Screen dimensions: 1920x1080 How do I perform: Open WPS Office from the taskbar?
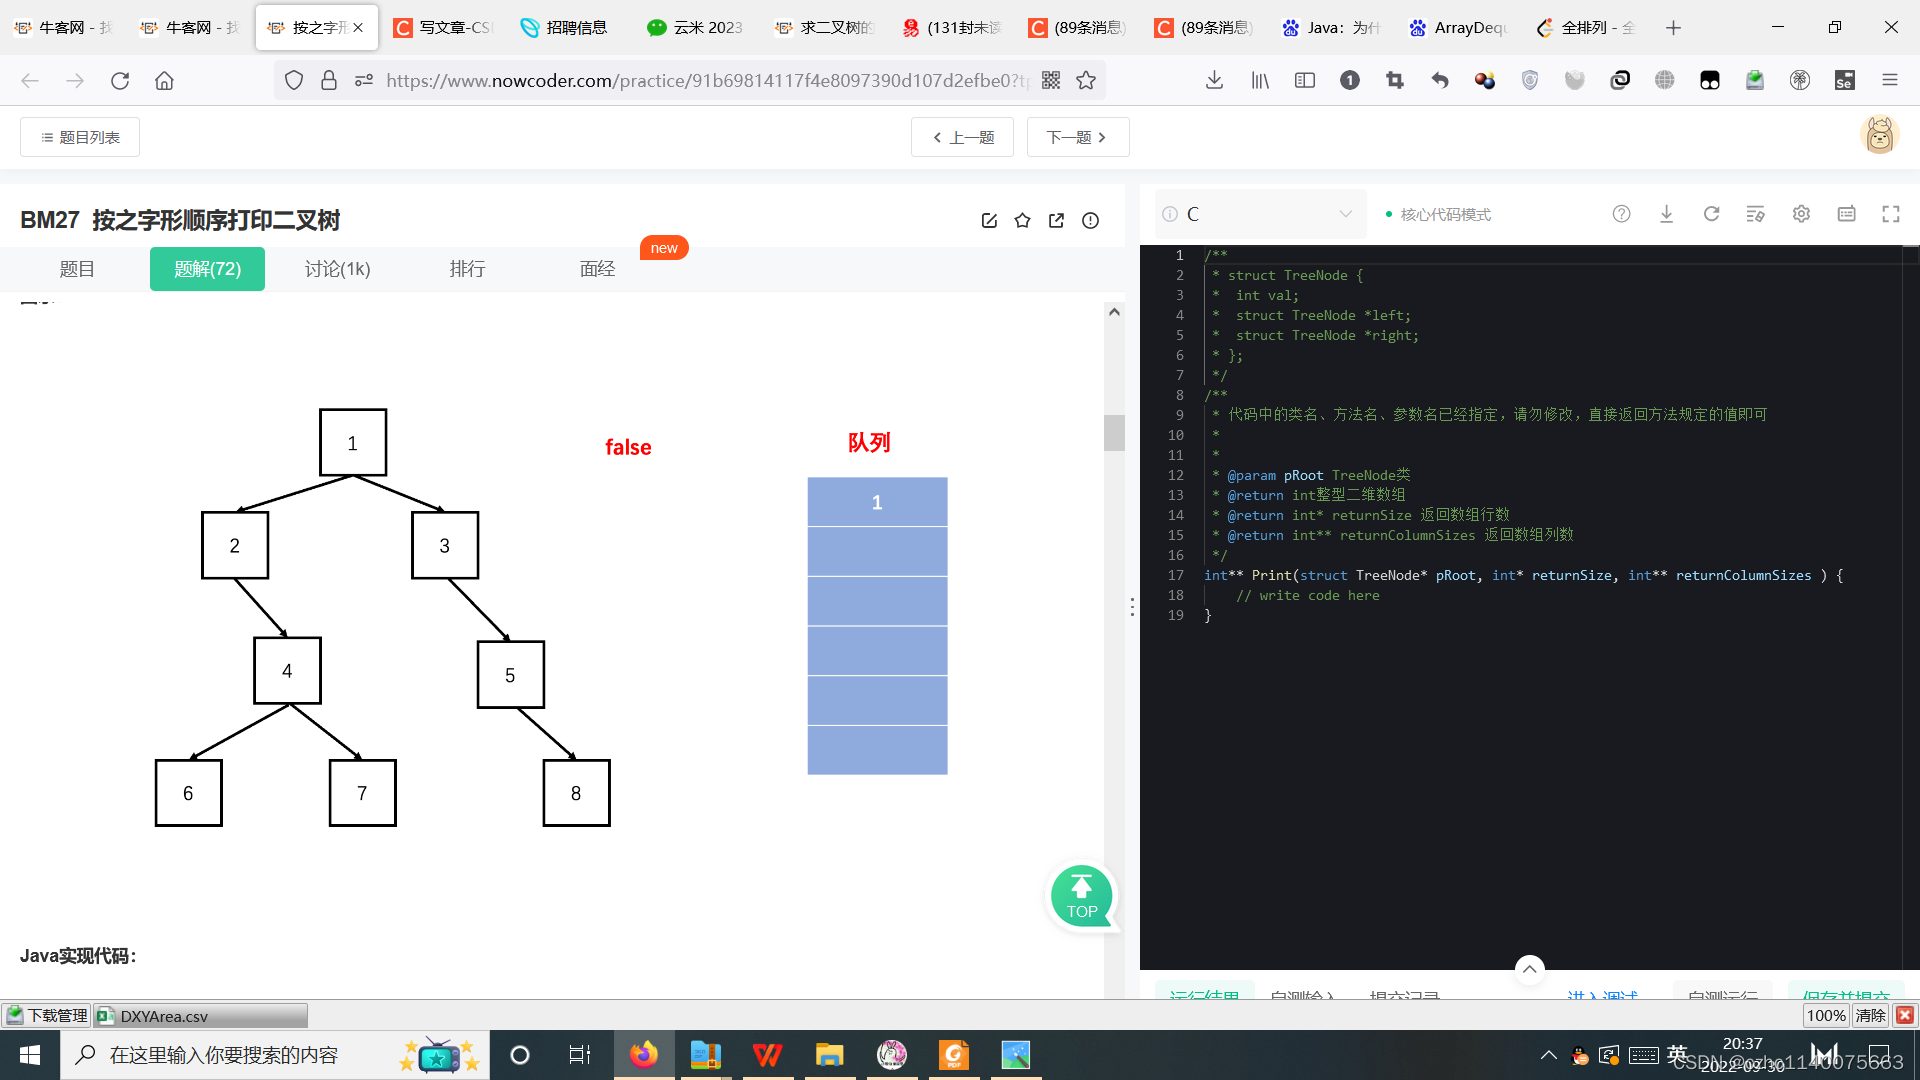(767, 1055)
